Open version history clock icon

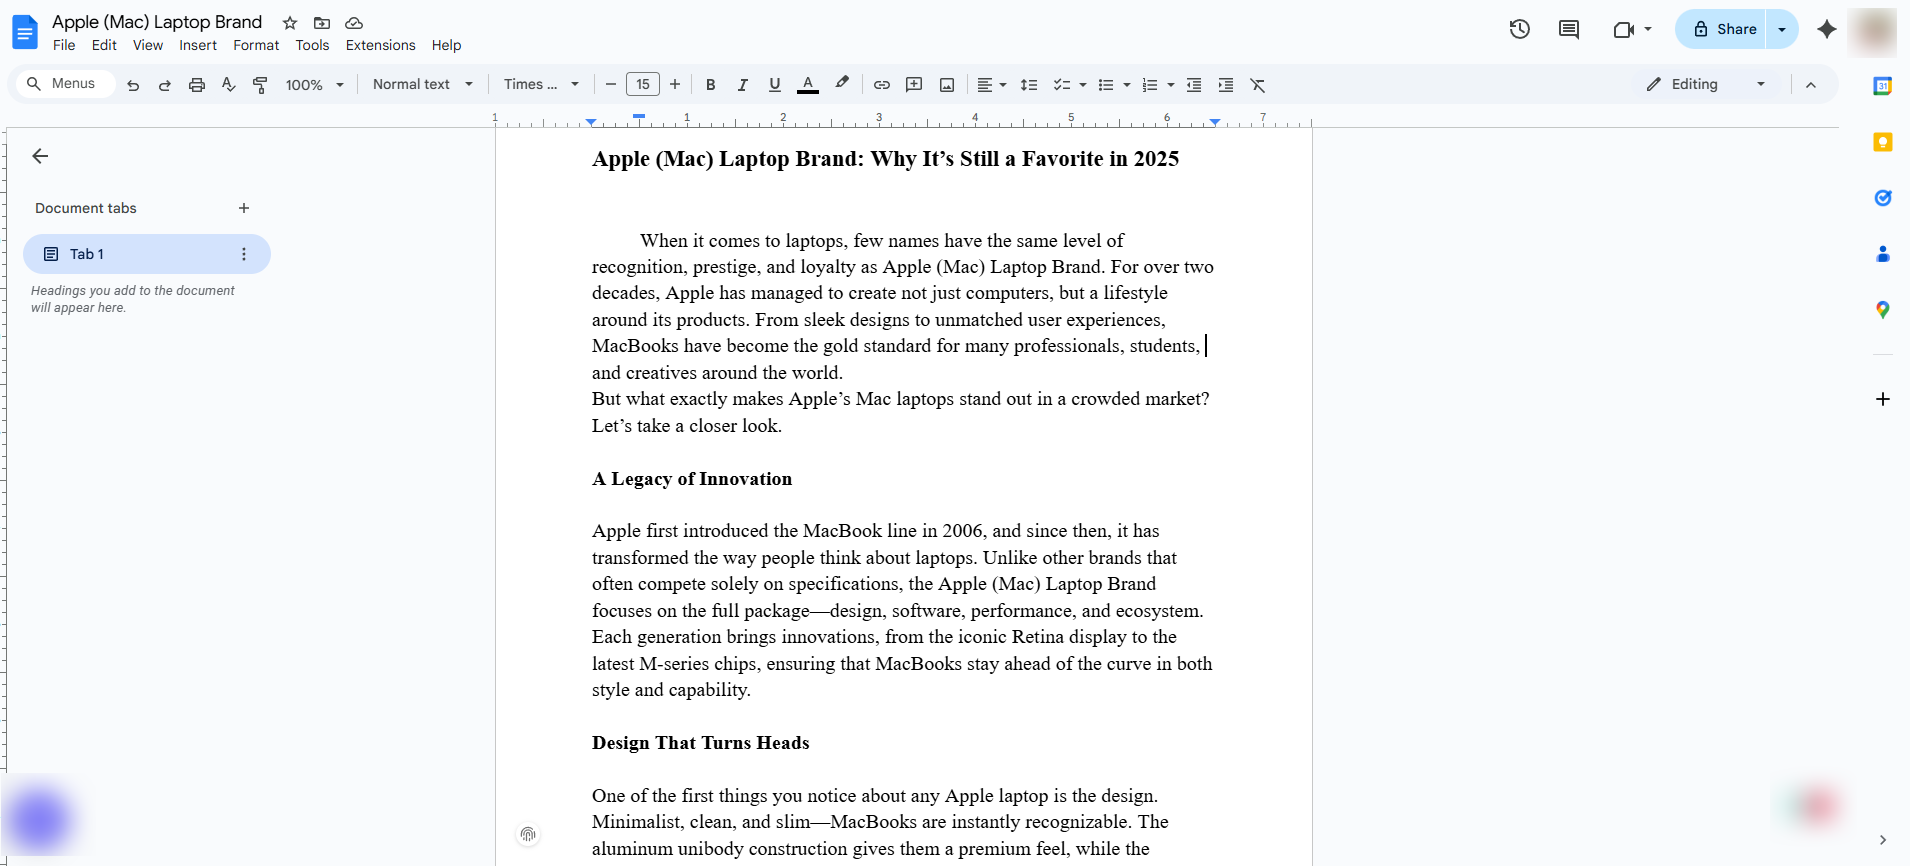(x=1519, y=29)
